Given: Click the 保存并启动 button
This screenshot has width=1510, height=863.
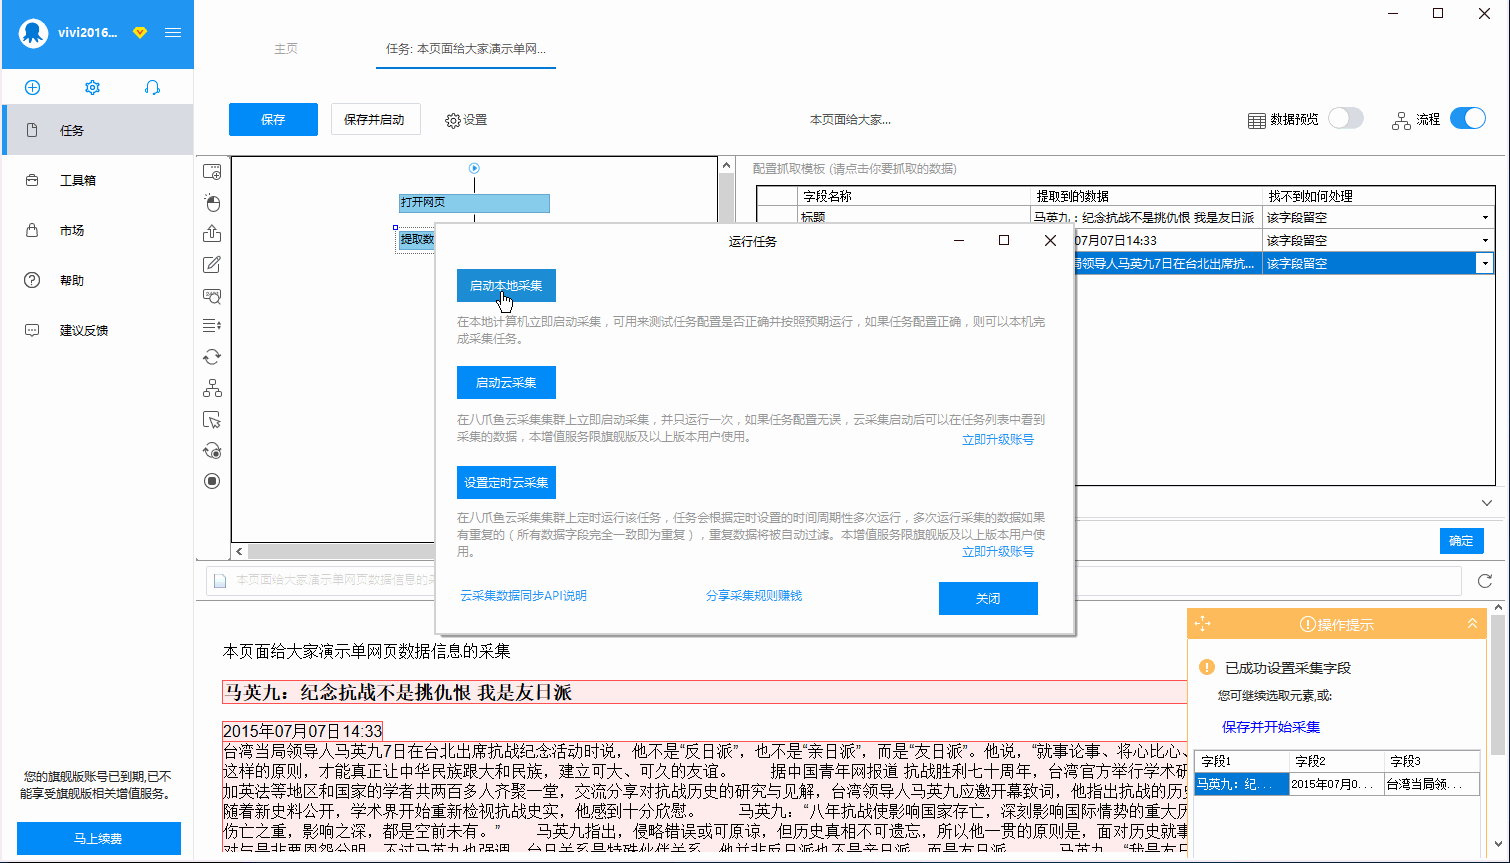Looking at the screenshot, I should [x=375, y=119].
